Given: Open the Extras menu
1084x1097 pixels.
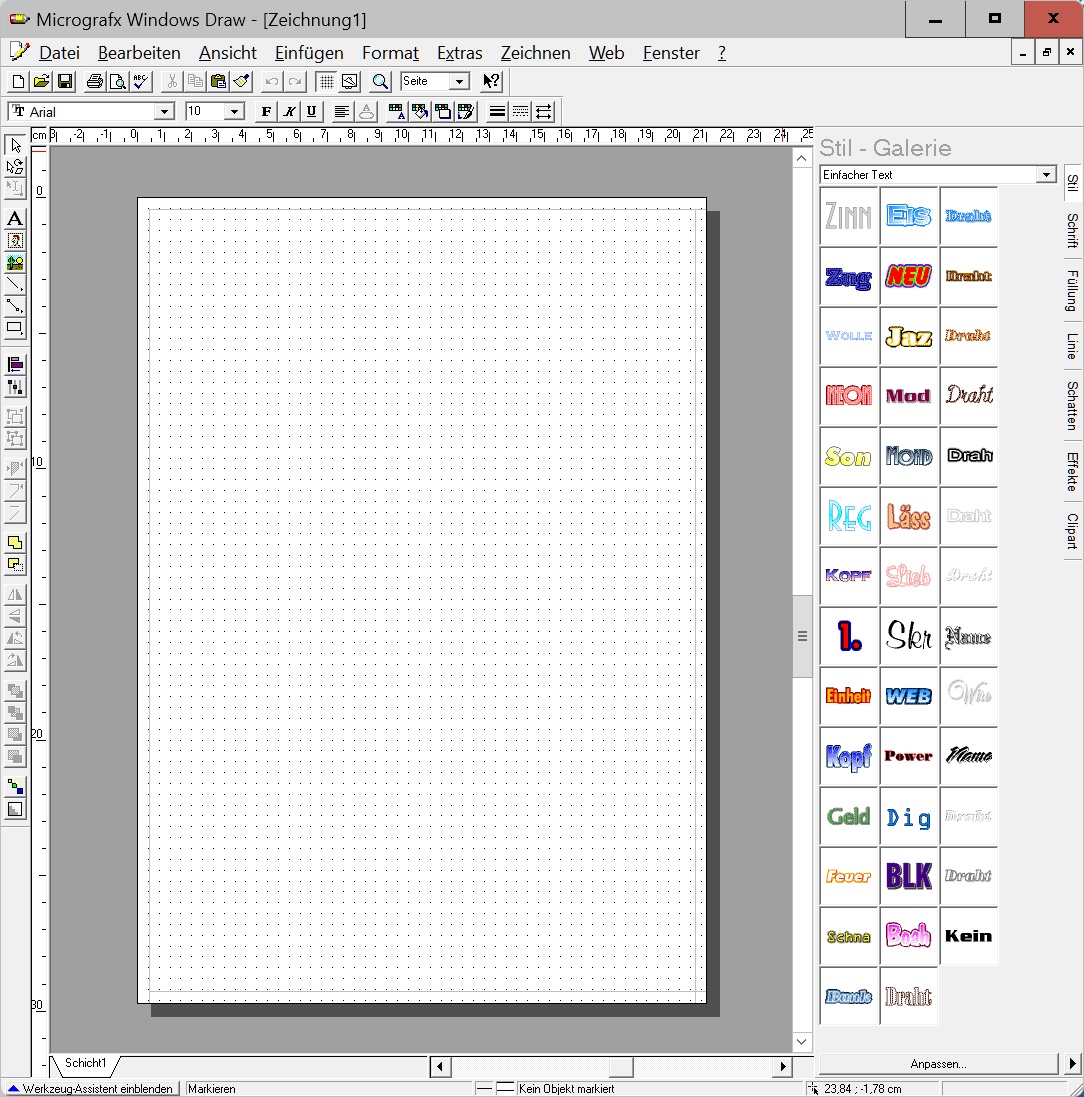Looking at the screenshot, I should pyautogui.click(x=459, y=53).
